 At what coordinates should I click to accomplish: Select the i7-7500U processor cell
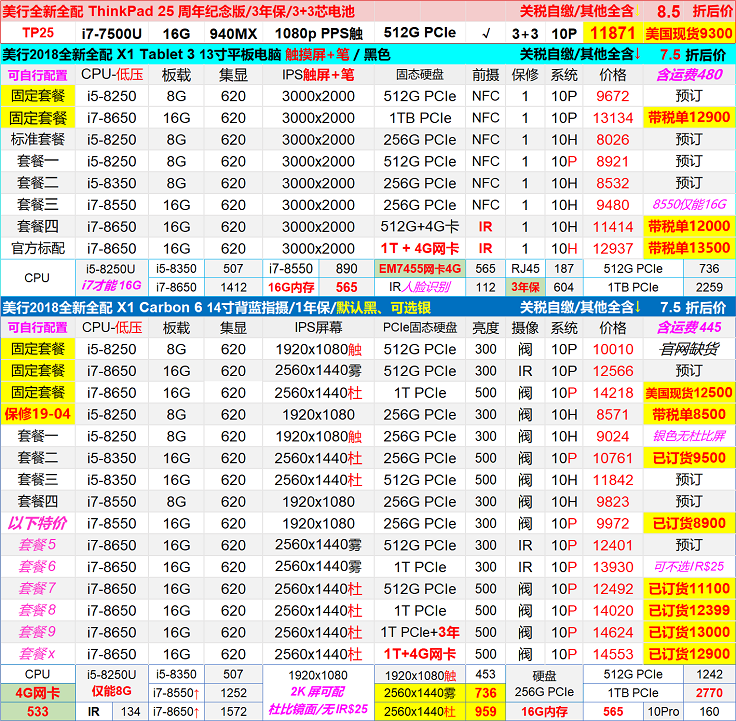pyautogui.click(x=112, y=33)
